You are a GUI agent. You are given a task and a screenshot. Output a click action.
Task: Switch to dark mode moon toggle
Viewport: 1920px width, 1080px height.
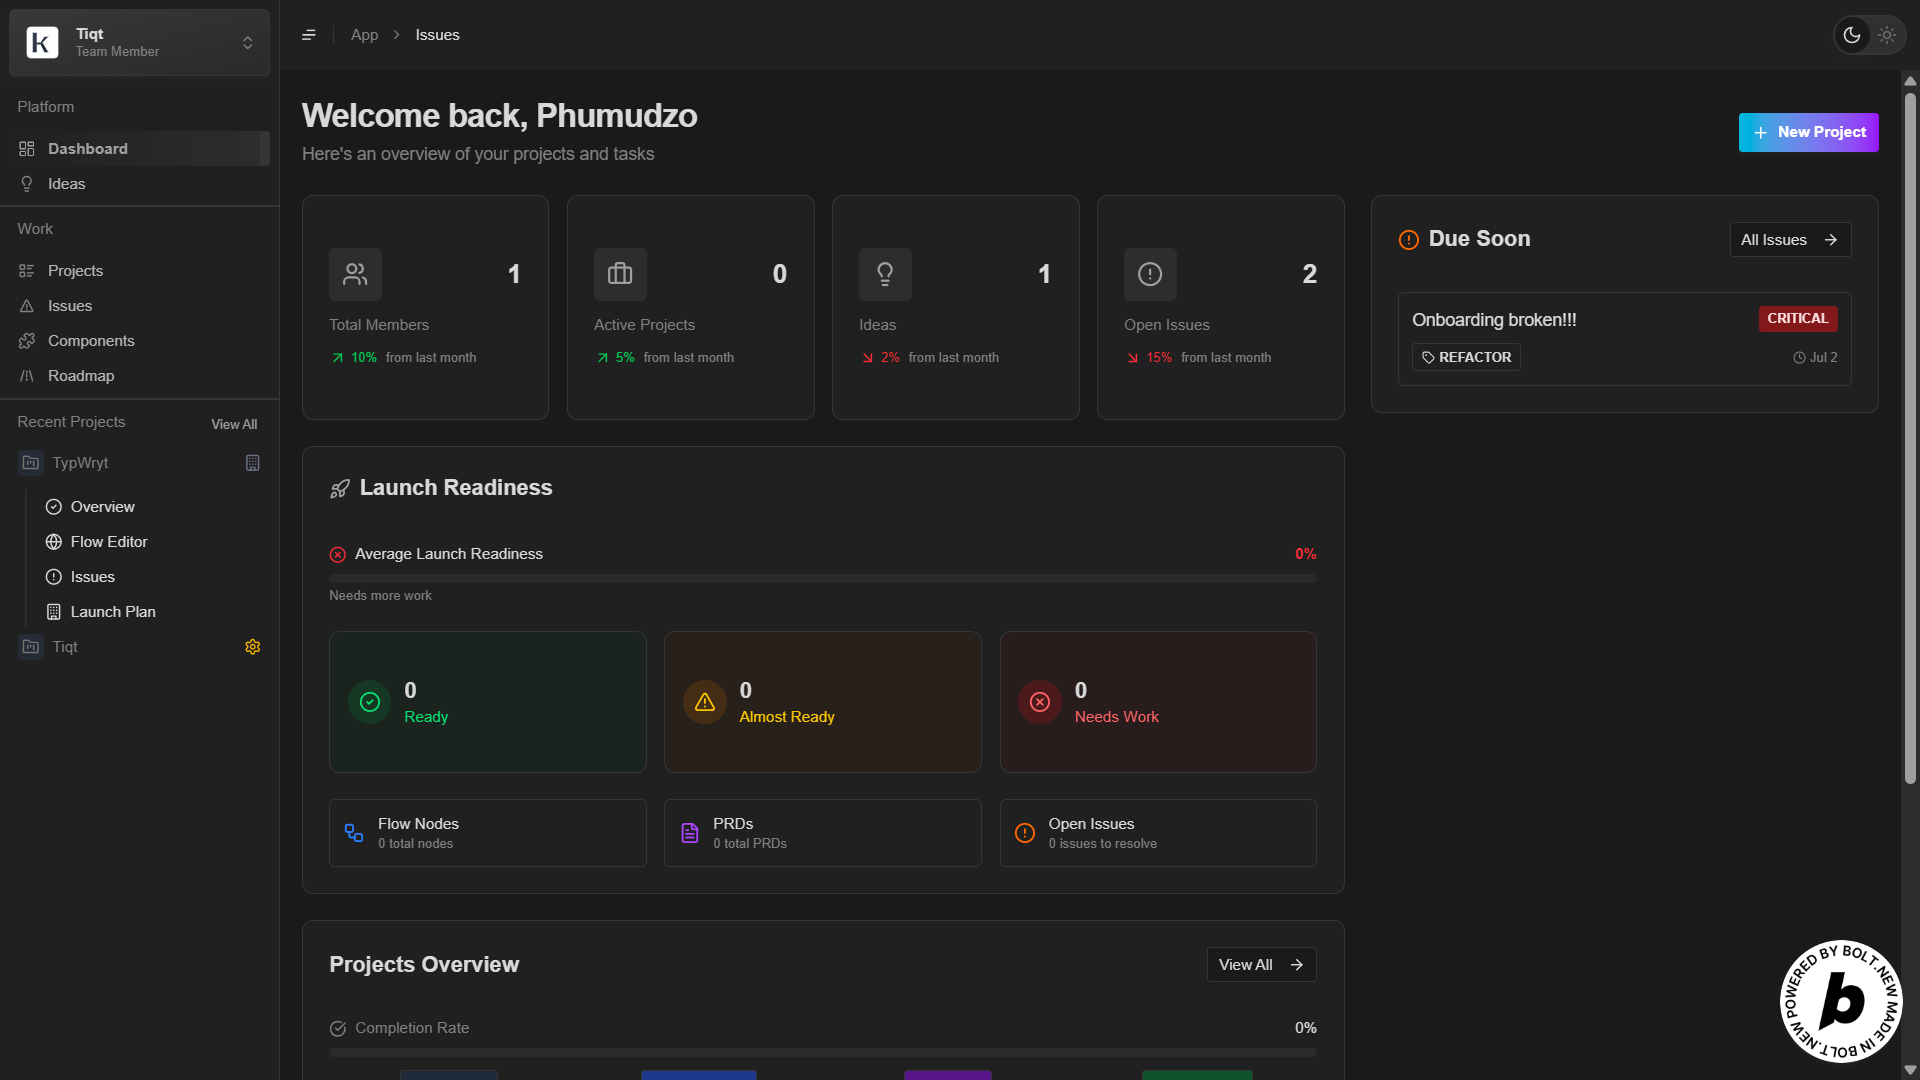point(1852,35)
